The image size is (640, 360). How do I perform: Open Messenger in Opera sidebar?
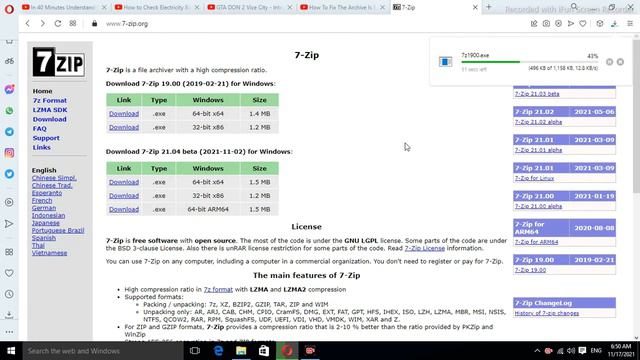click(9, 89)
